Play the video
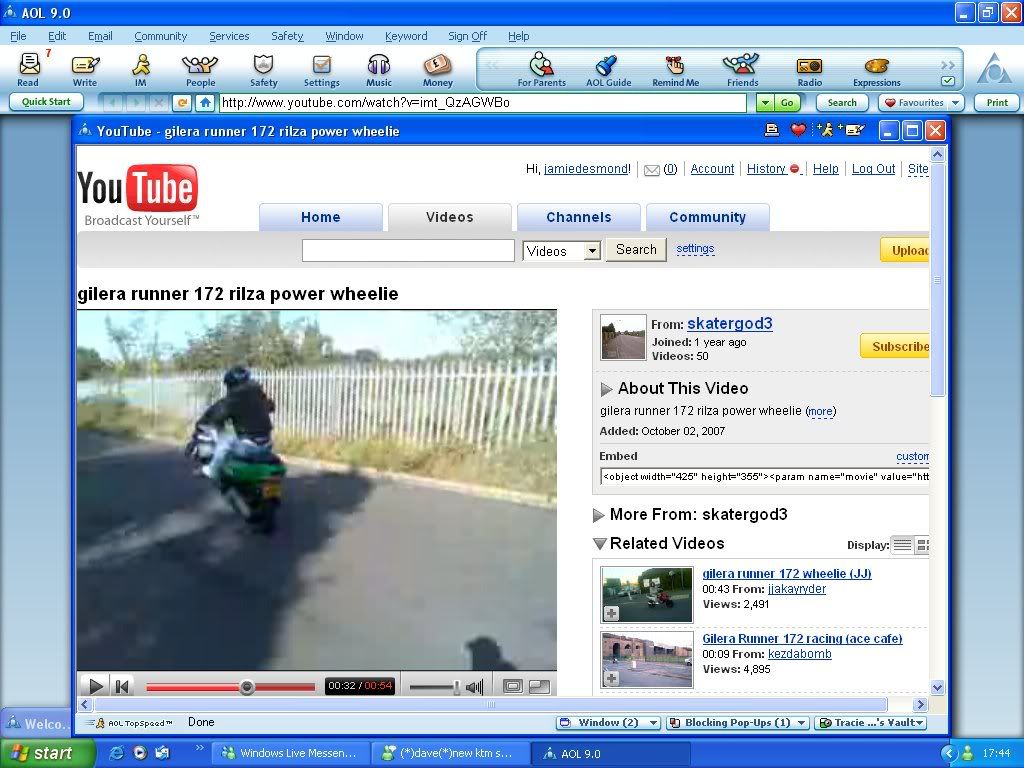 click(95, 686)
